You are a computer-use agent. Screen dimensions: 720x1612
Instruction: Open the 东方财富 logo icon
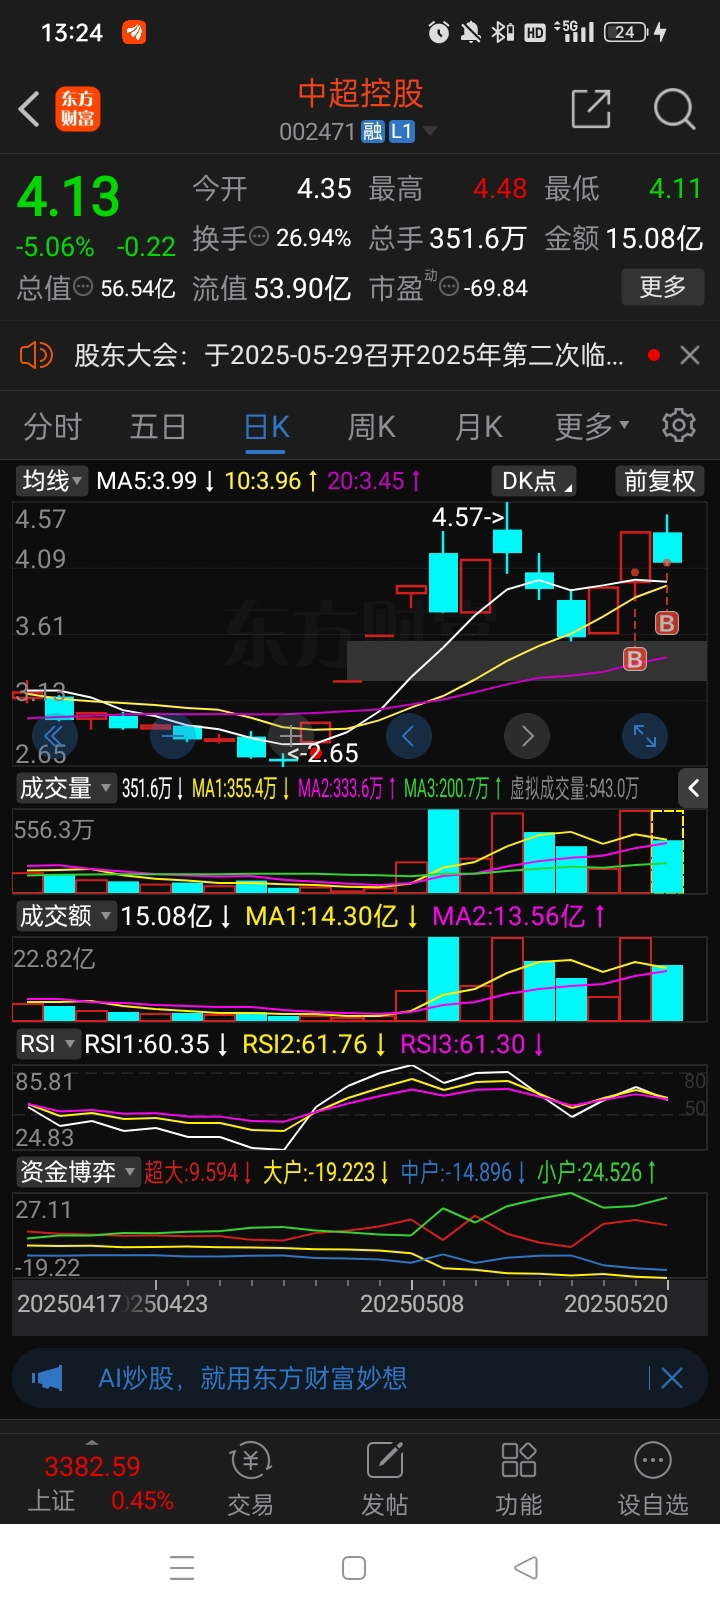78,109
